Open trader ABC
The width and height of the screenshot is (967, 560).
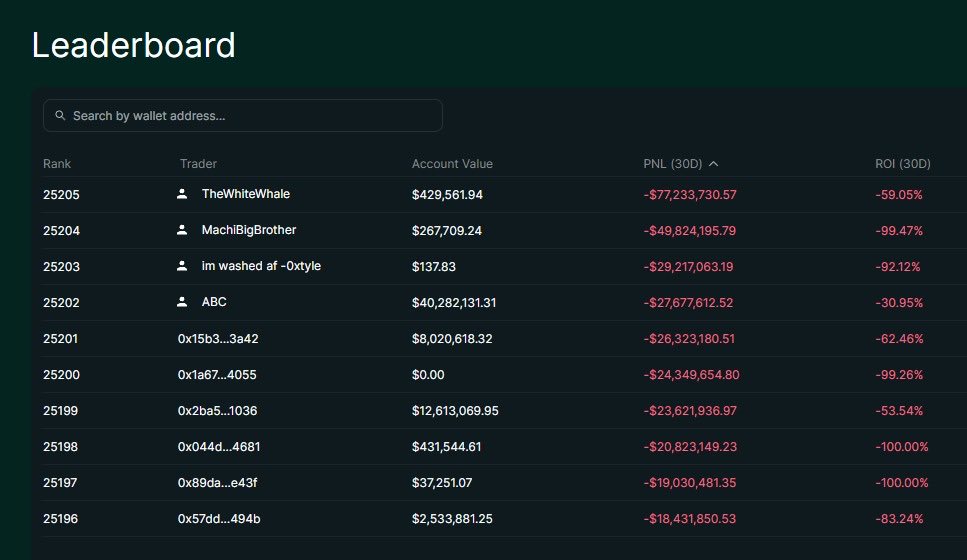(x=214, y=302)
